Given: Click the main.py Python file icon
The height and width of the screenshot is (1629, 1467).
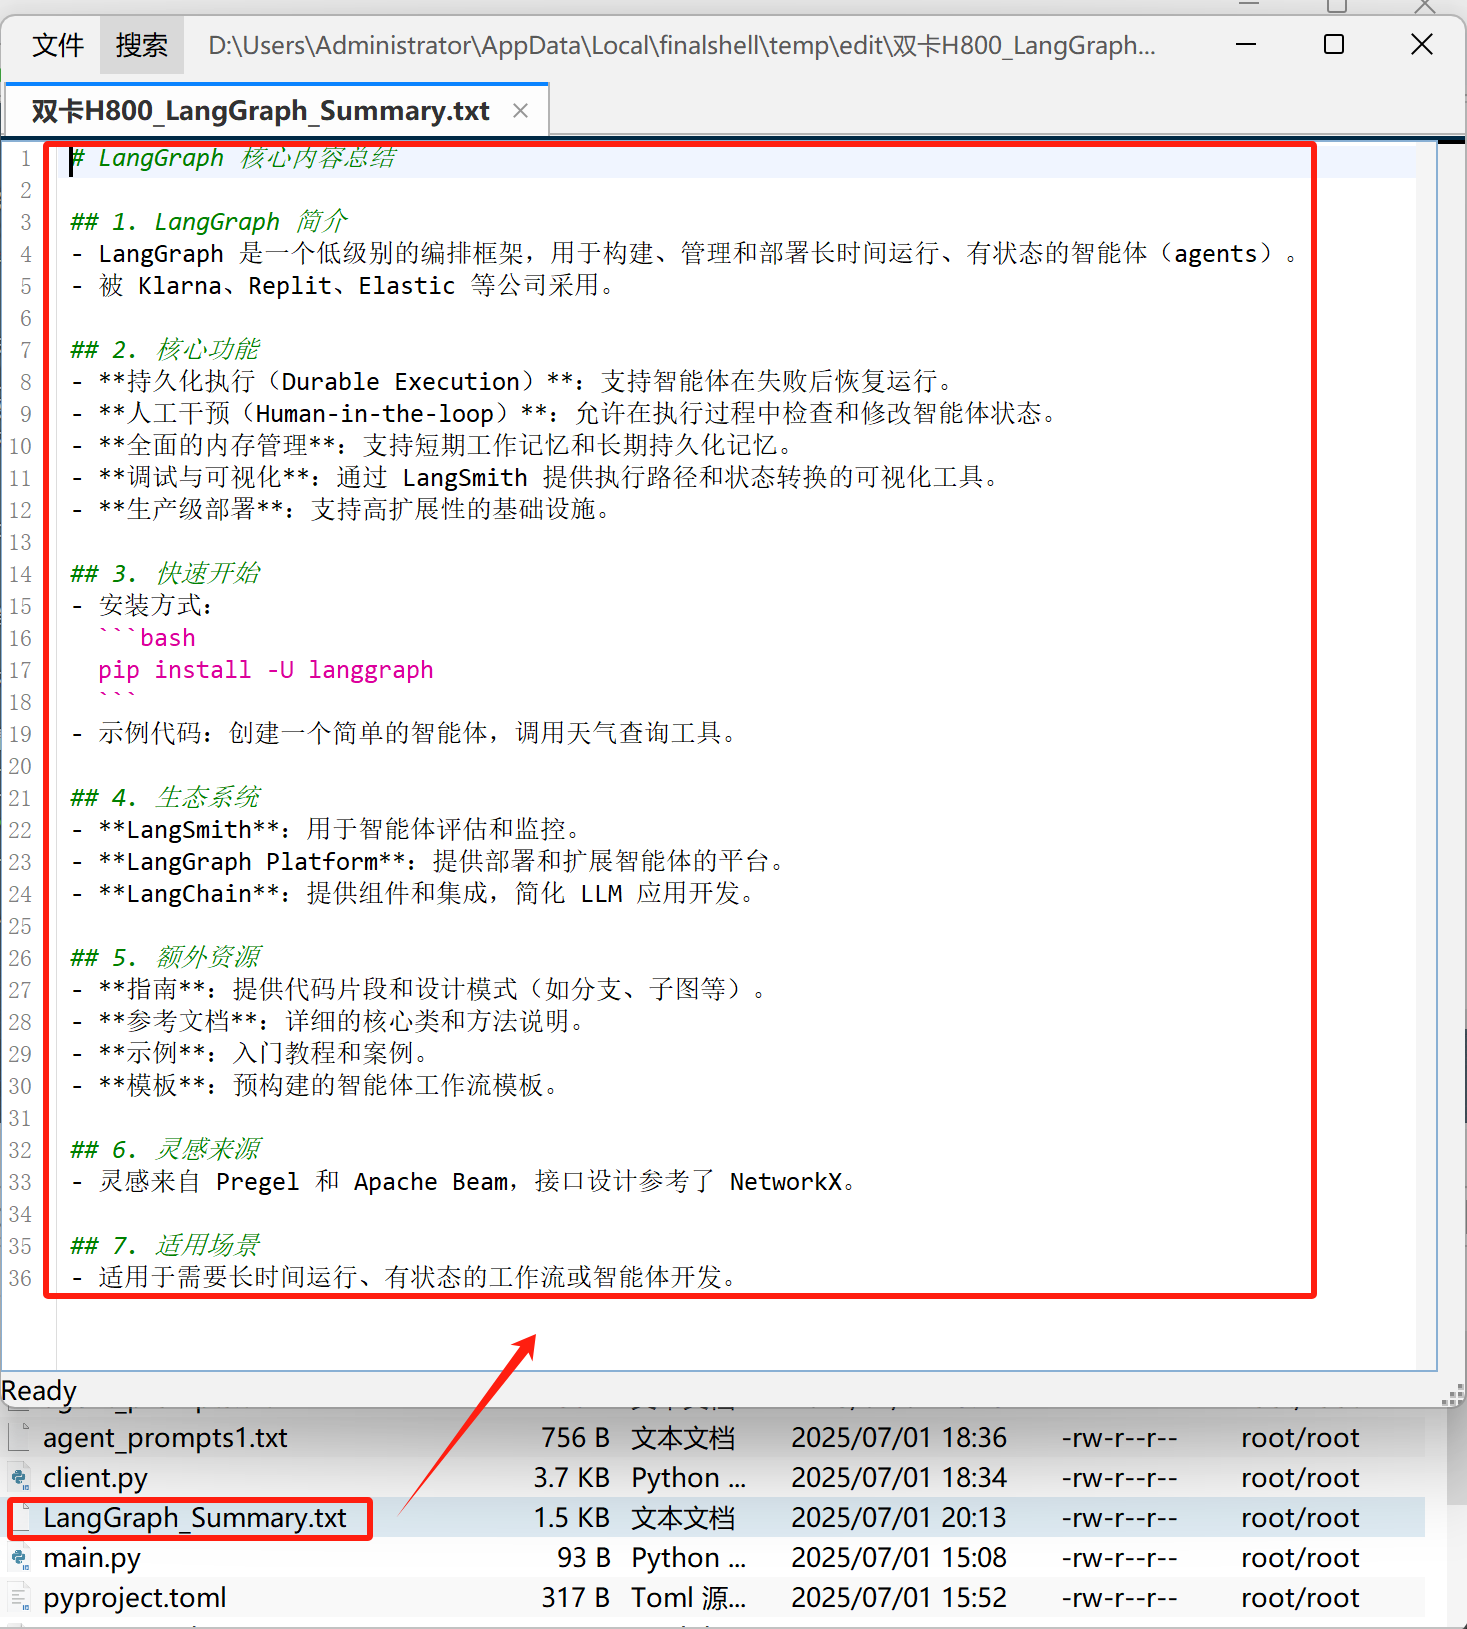Looking at the screenshot, I should click(x=20, y=1557).
